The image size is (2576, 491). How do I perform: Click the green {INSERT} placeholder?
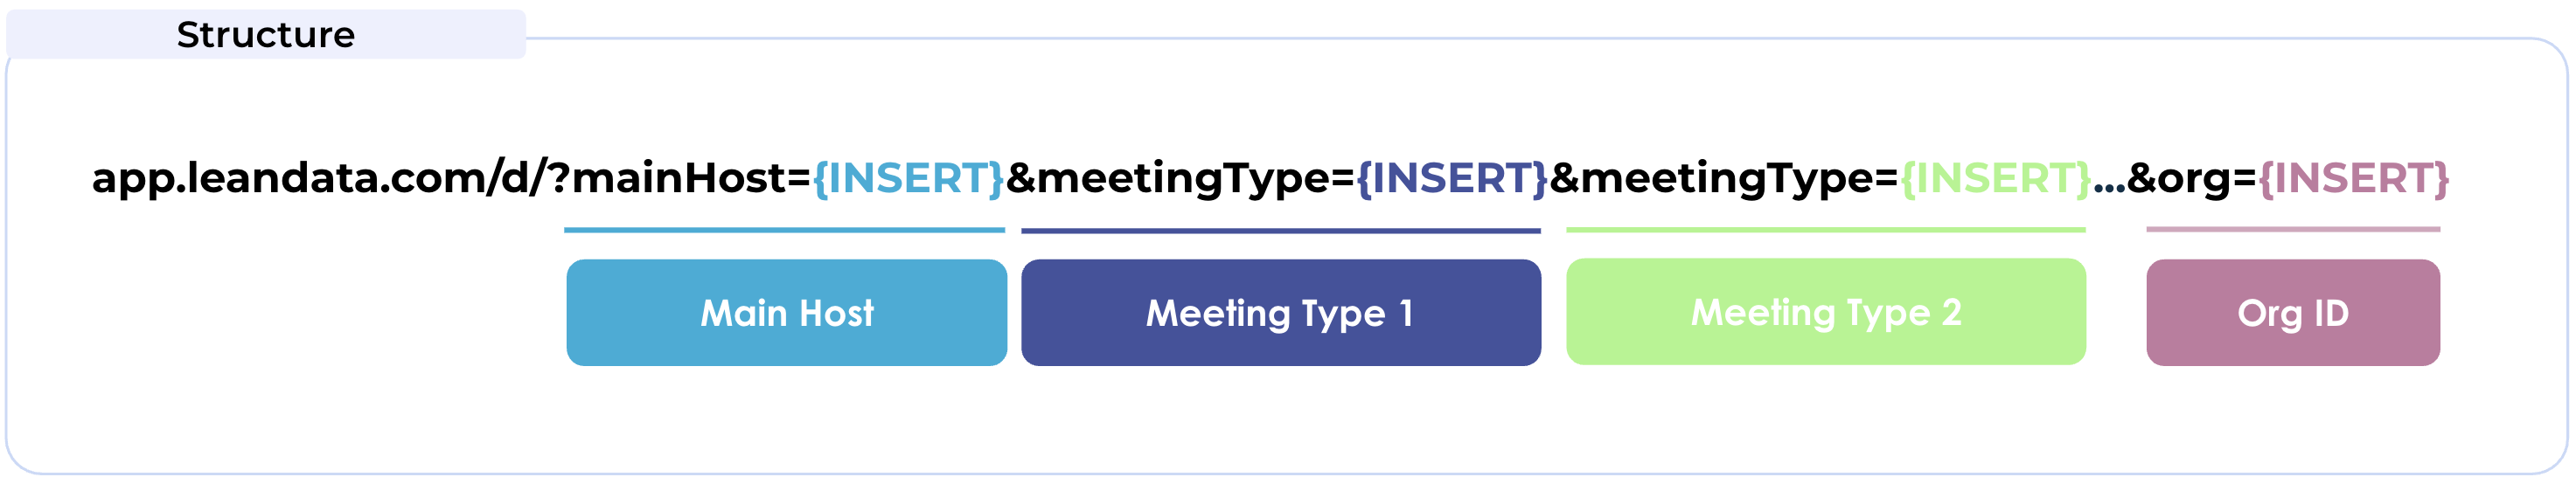click(1995, 178)
